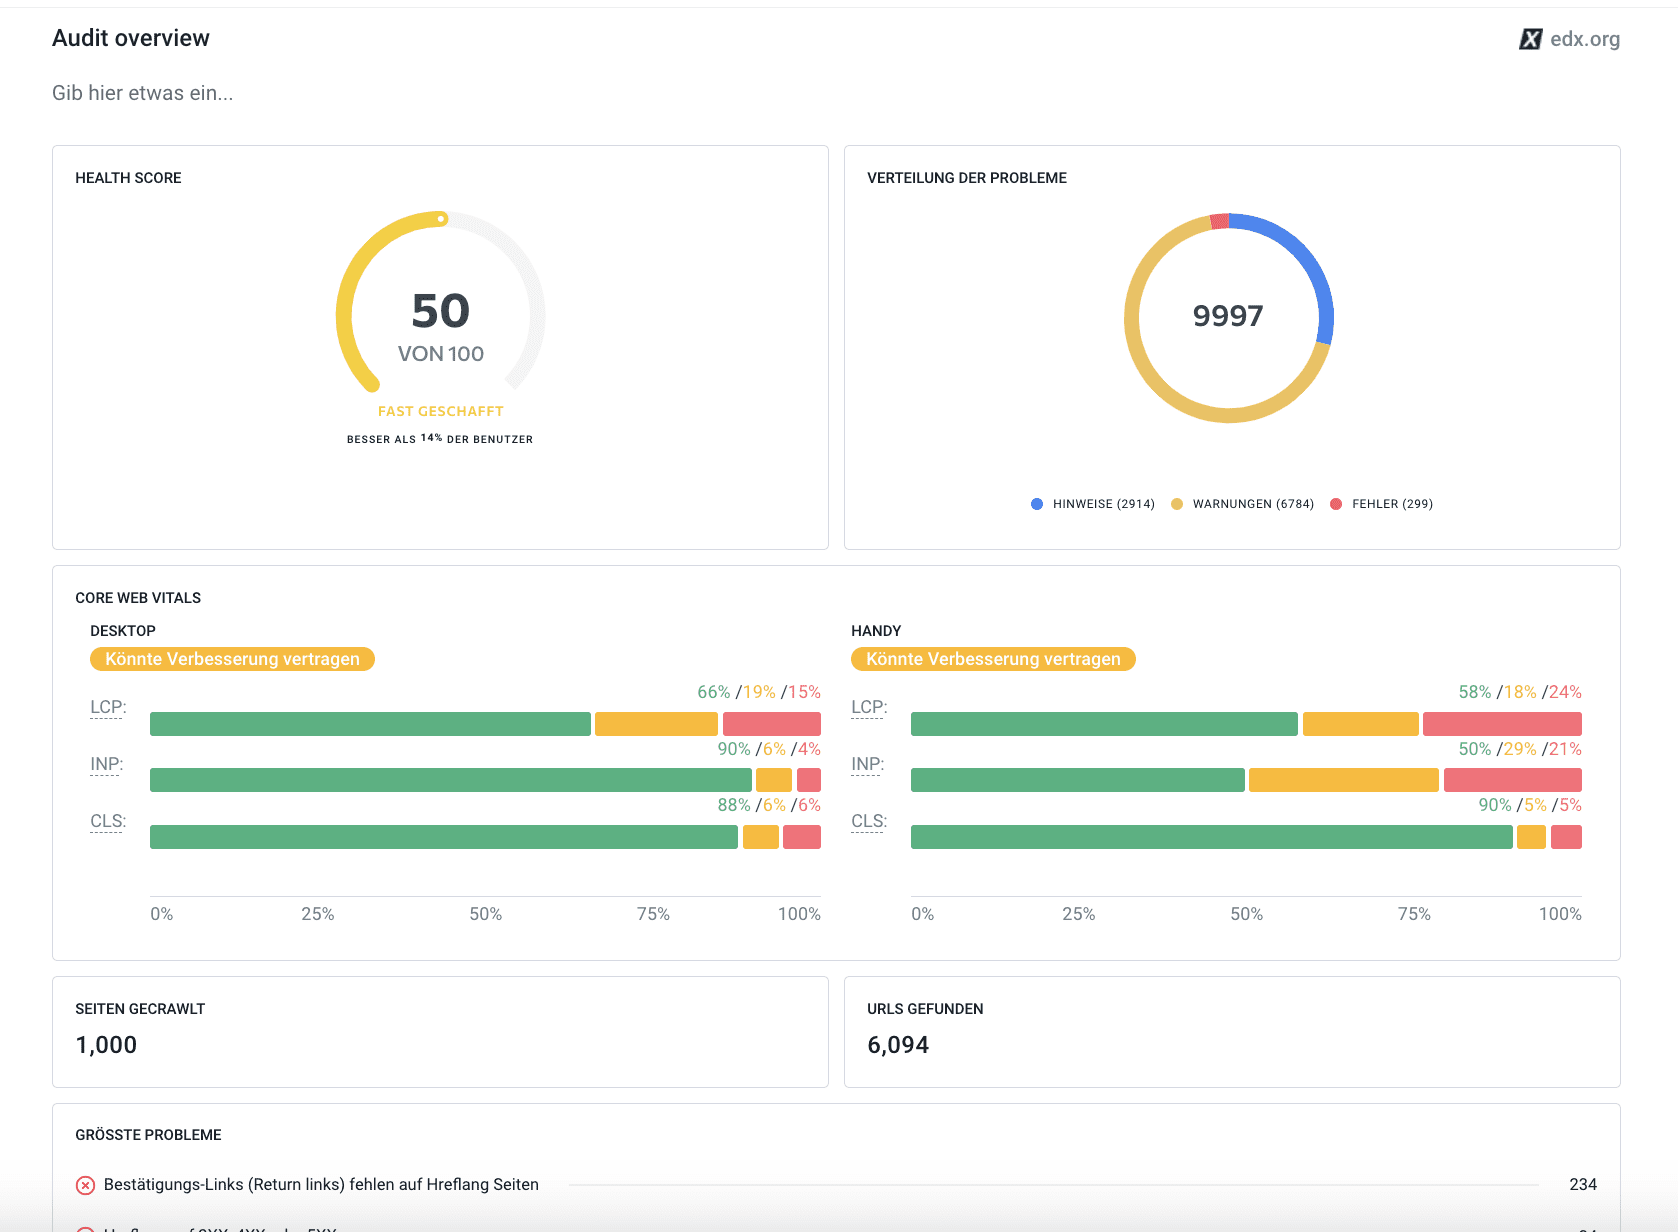
Task: Click the yellow WARNUNGEN legend dot
Action: [1177, 504]
